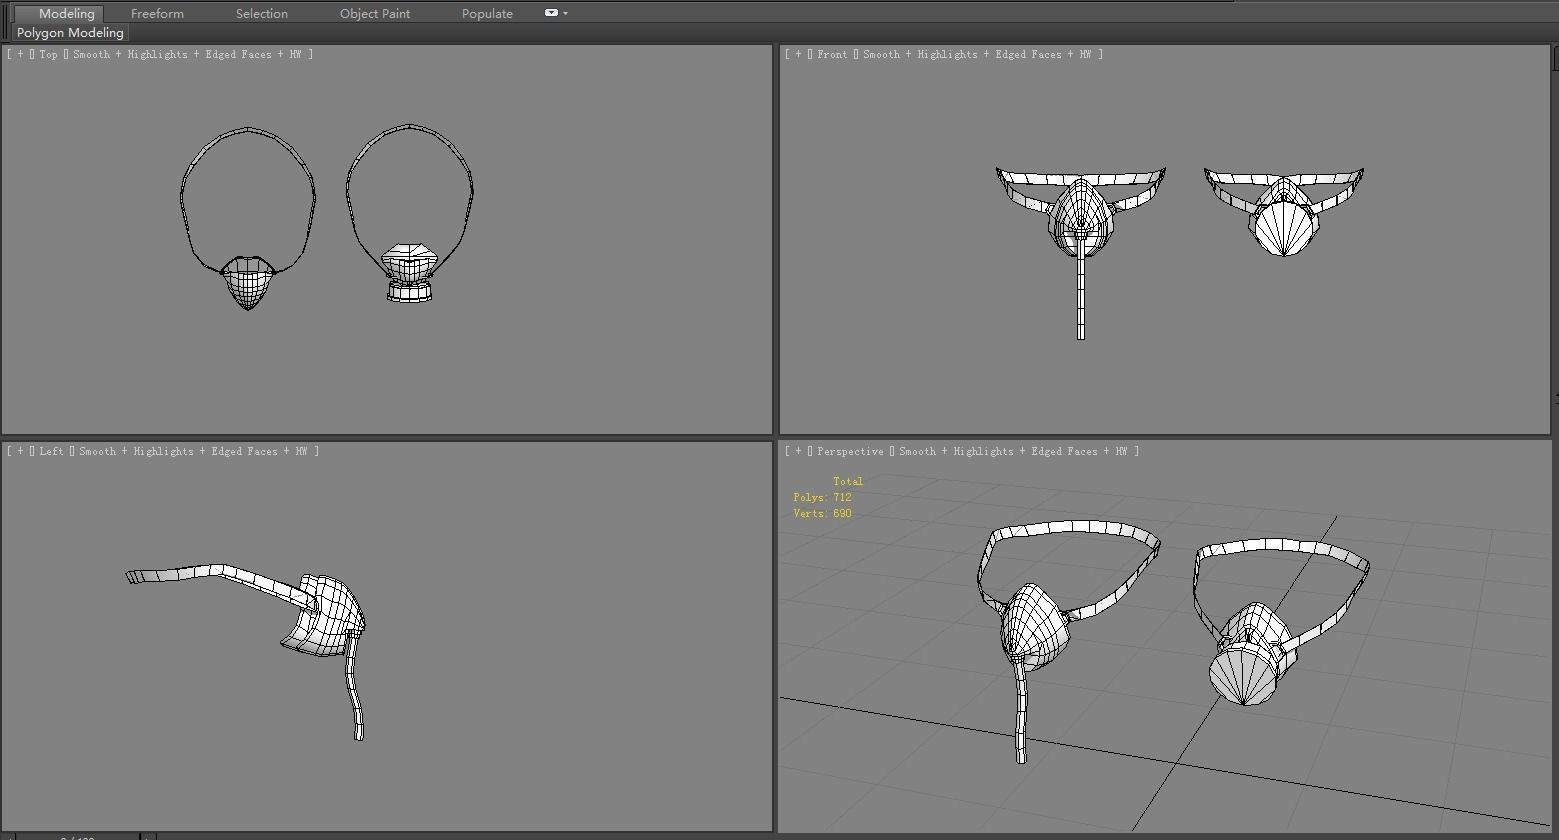Click the Perspective viewport name label
This screenshot has height=840, width=1559.
pyautogui.click(x=850, y=451)
